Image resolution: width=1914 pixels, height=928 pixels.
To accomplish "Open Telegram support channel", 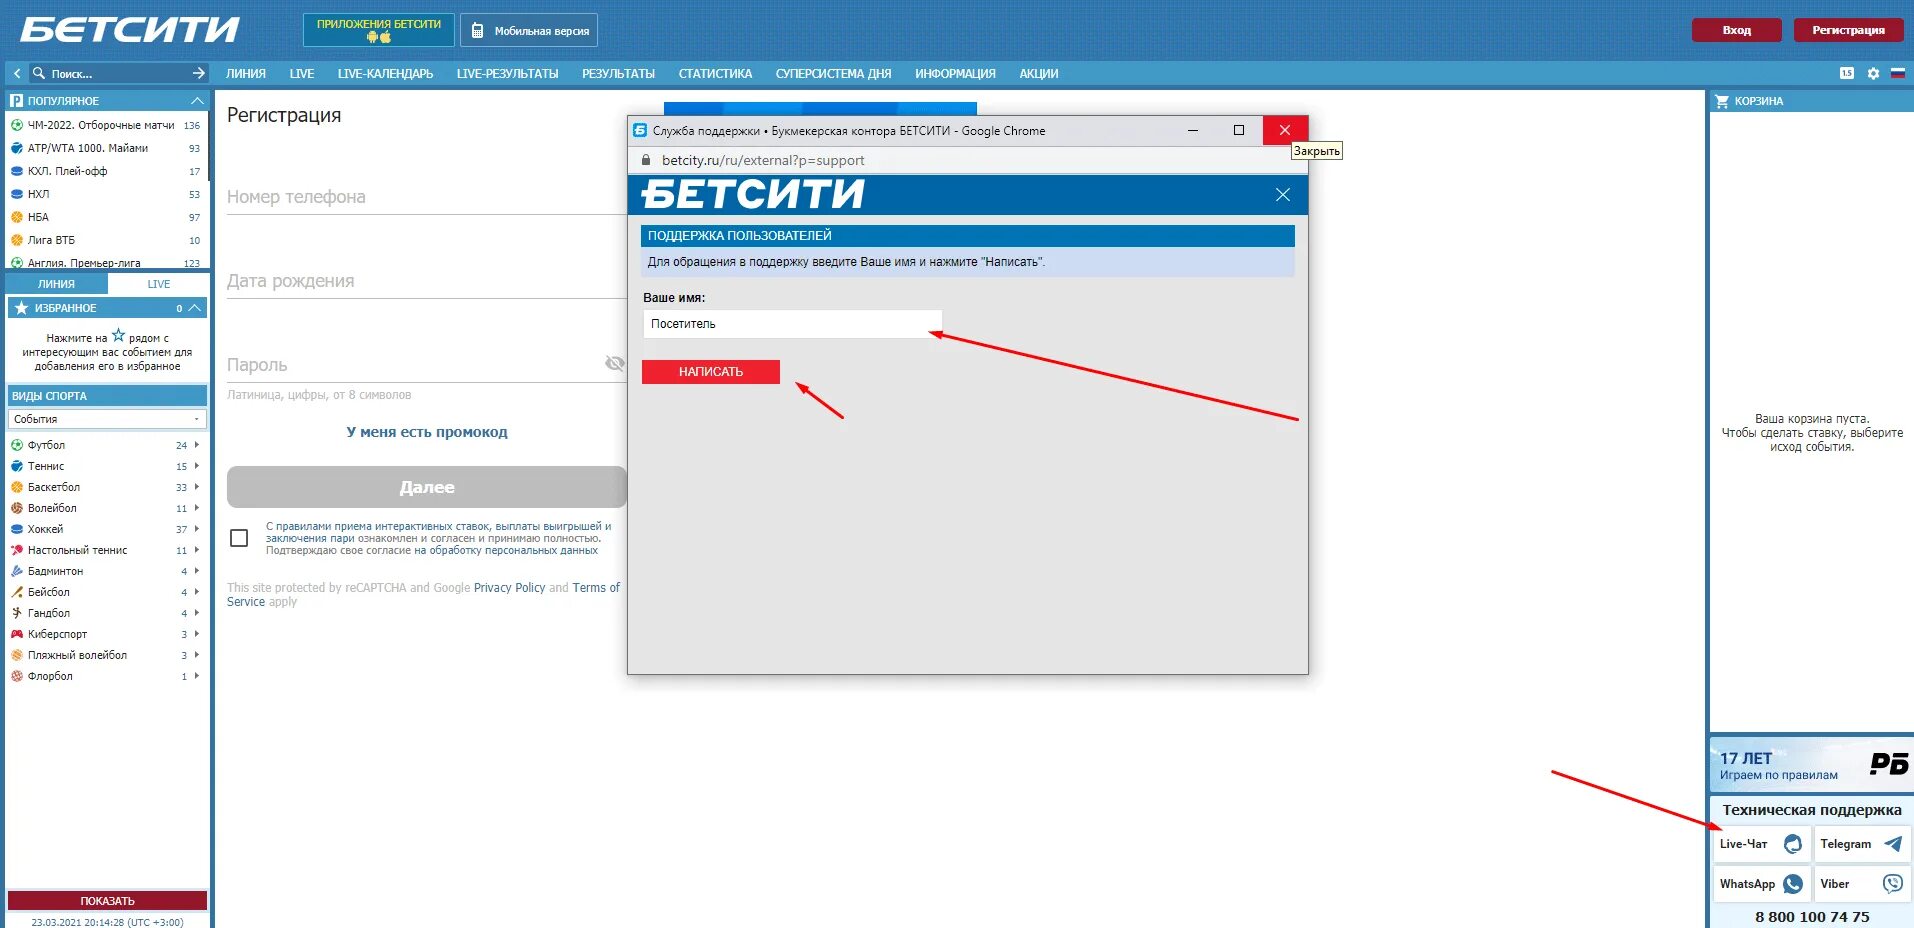I will tap(1862, 844).
